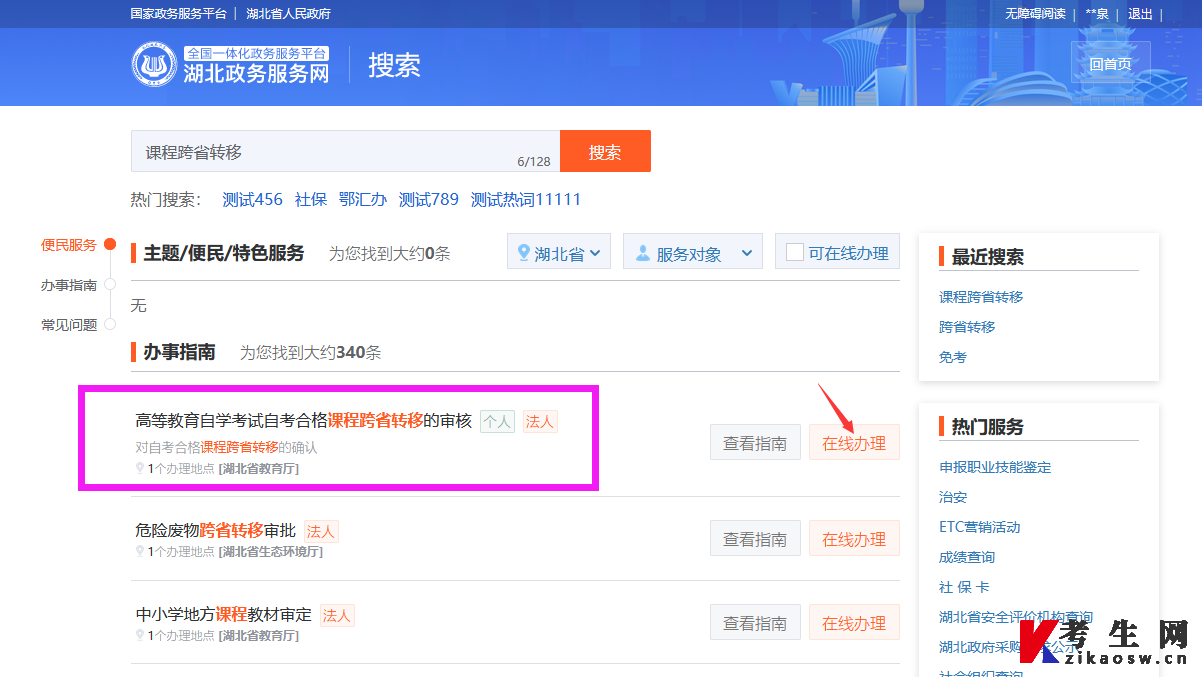This screenshot has width=1202, height=677.
Task: Open the 湖北省 region dropdown
Action: coord(559,252)
